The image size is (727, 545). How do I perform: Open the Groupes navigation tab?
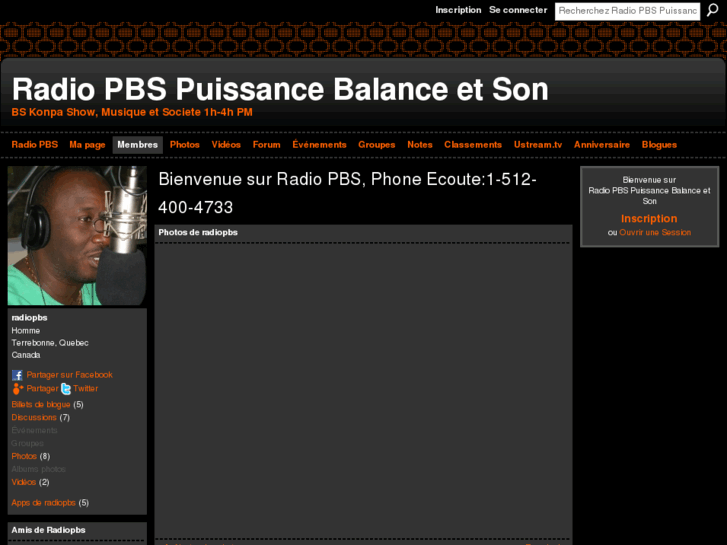(x=376, y=145)
